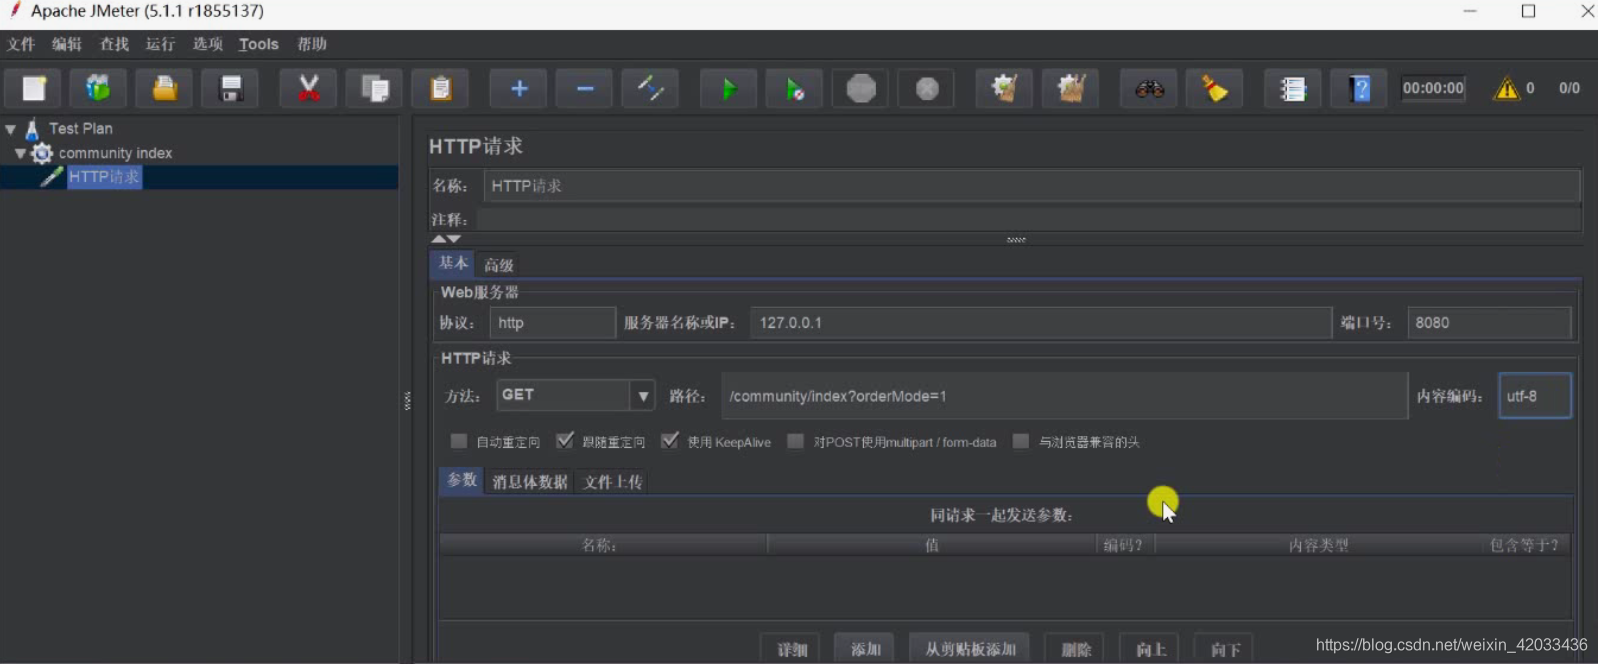Image resolution: width=1598 pixels, height=664 pixels.
Task: Click the 路径 field with /community/index
Action: tap(1064, 396)
